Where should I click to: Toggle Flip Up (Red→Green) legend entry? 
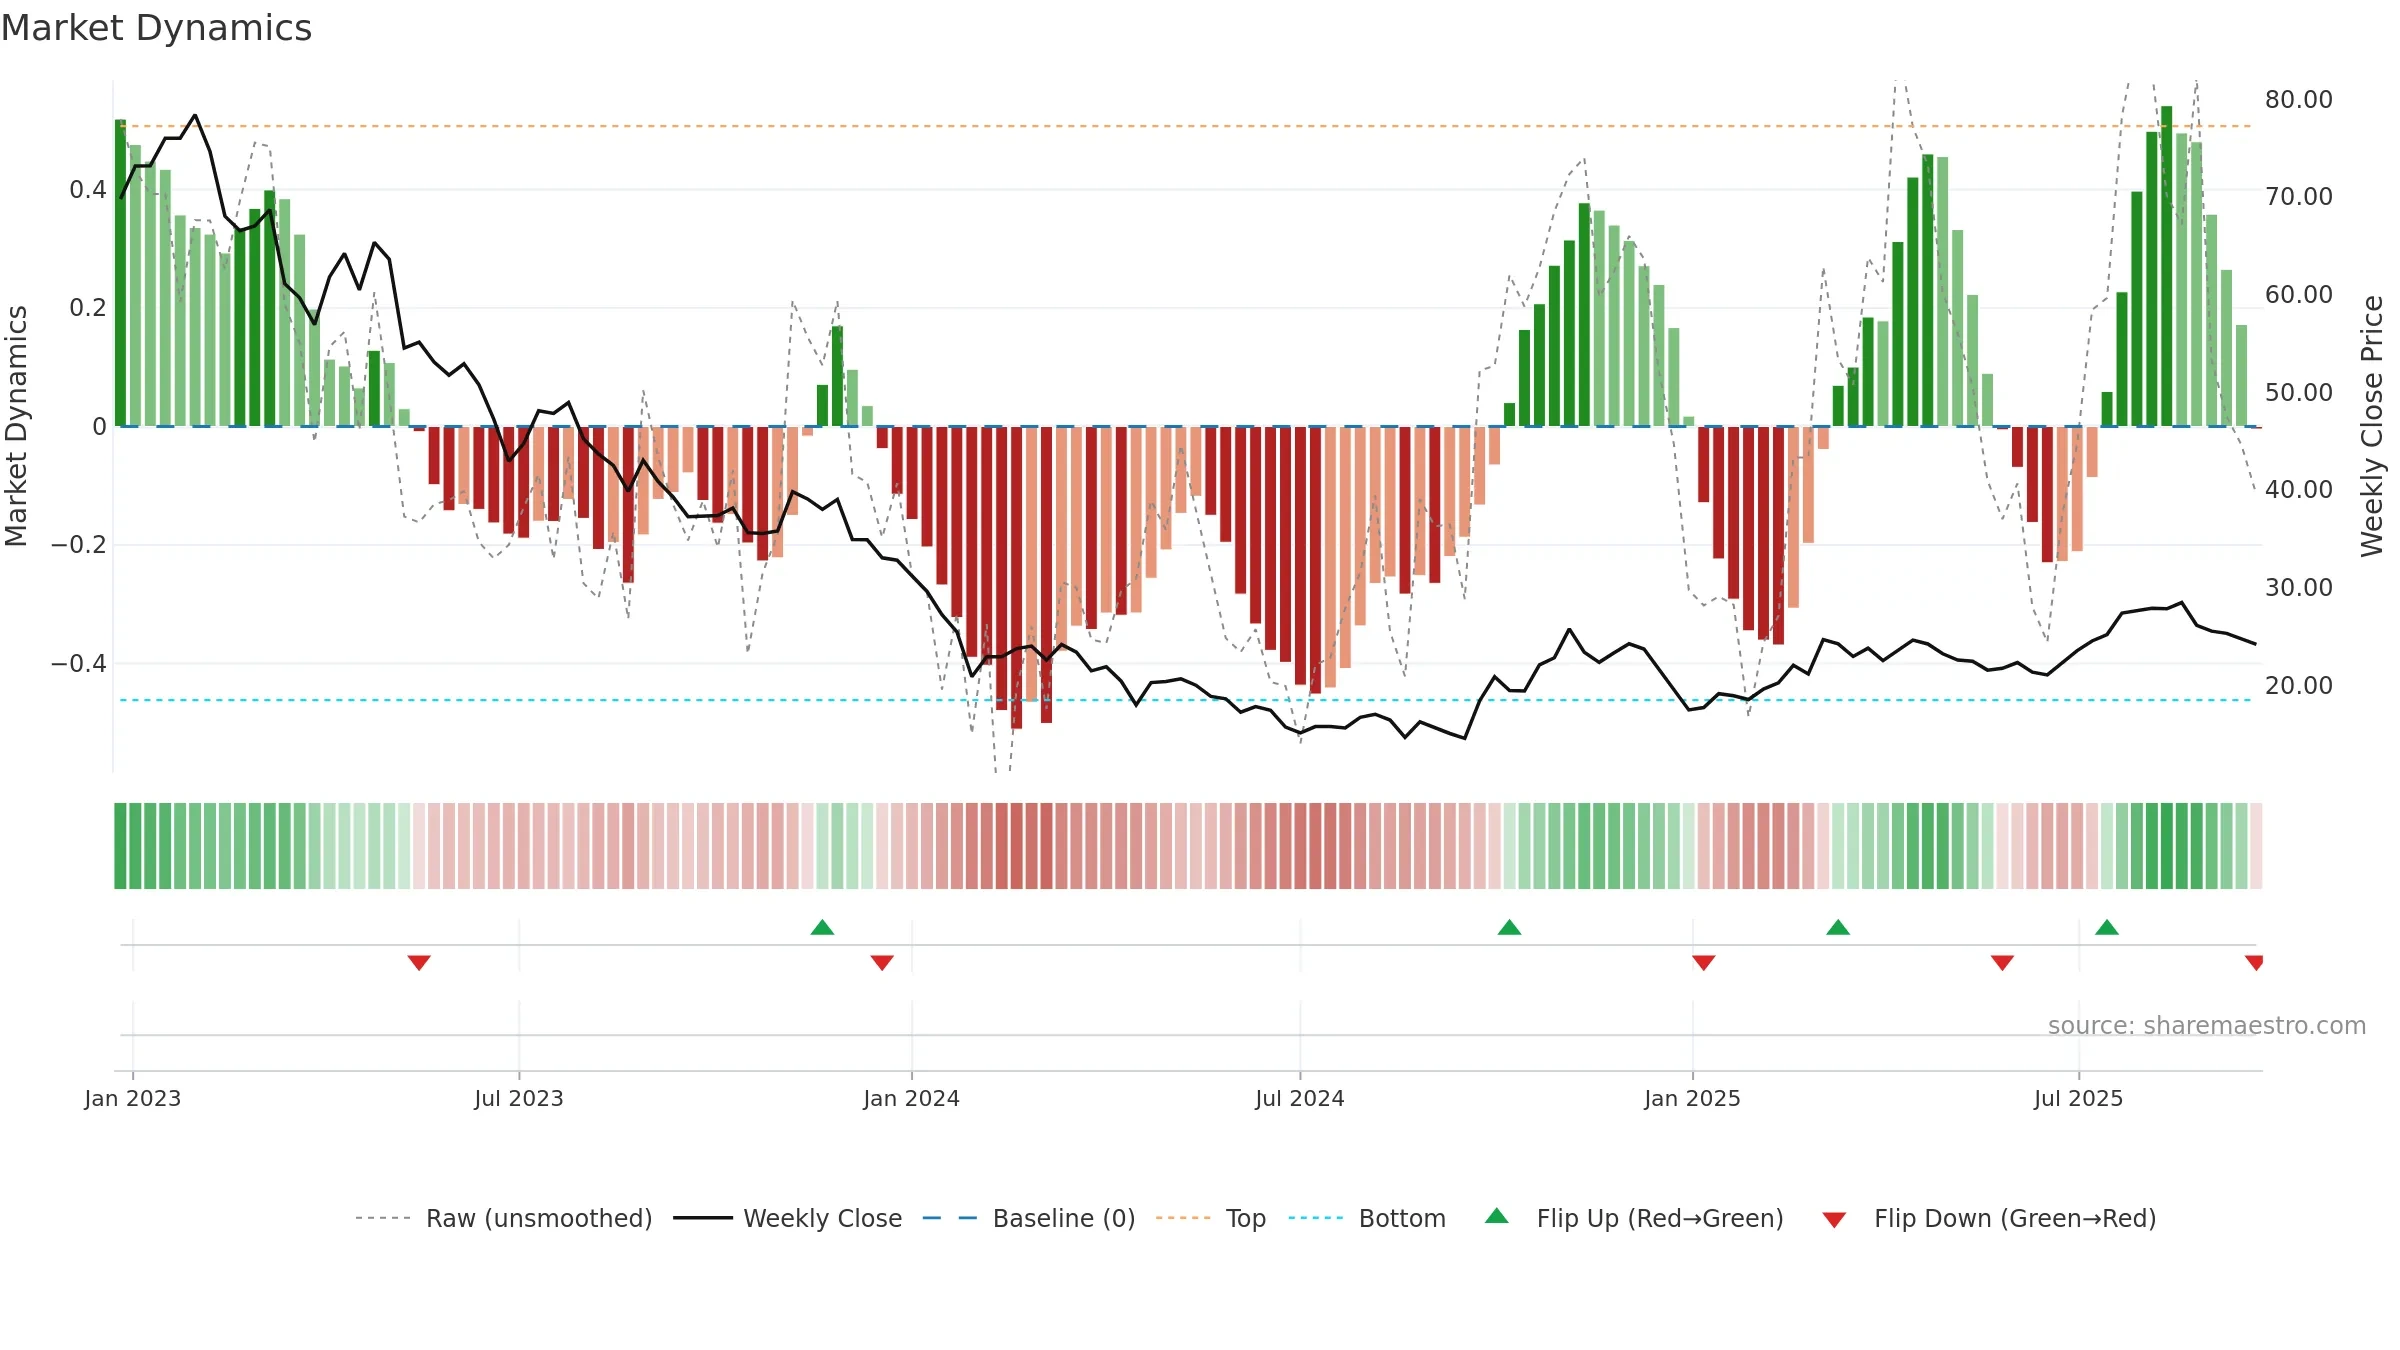point(1634,1218)
